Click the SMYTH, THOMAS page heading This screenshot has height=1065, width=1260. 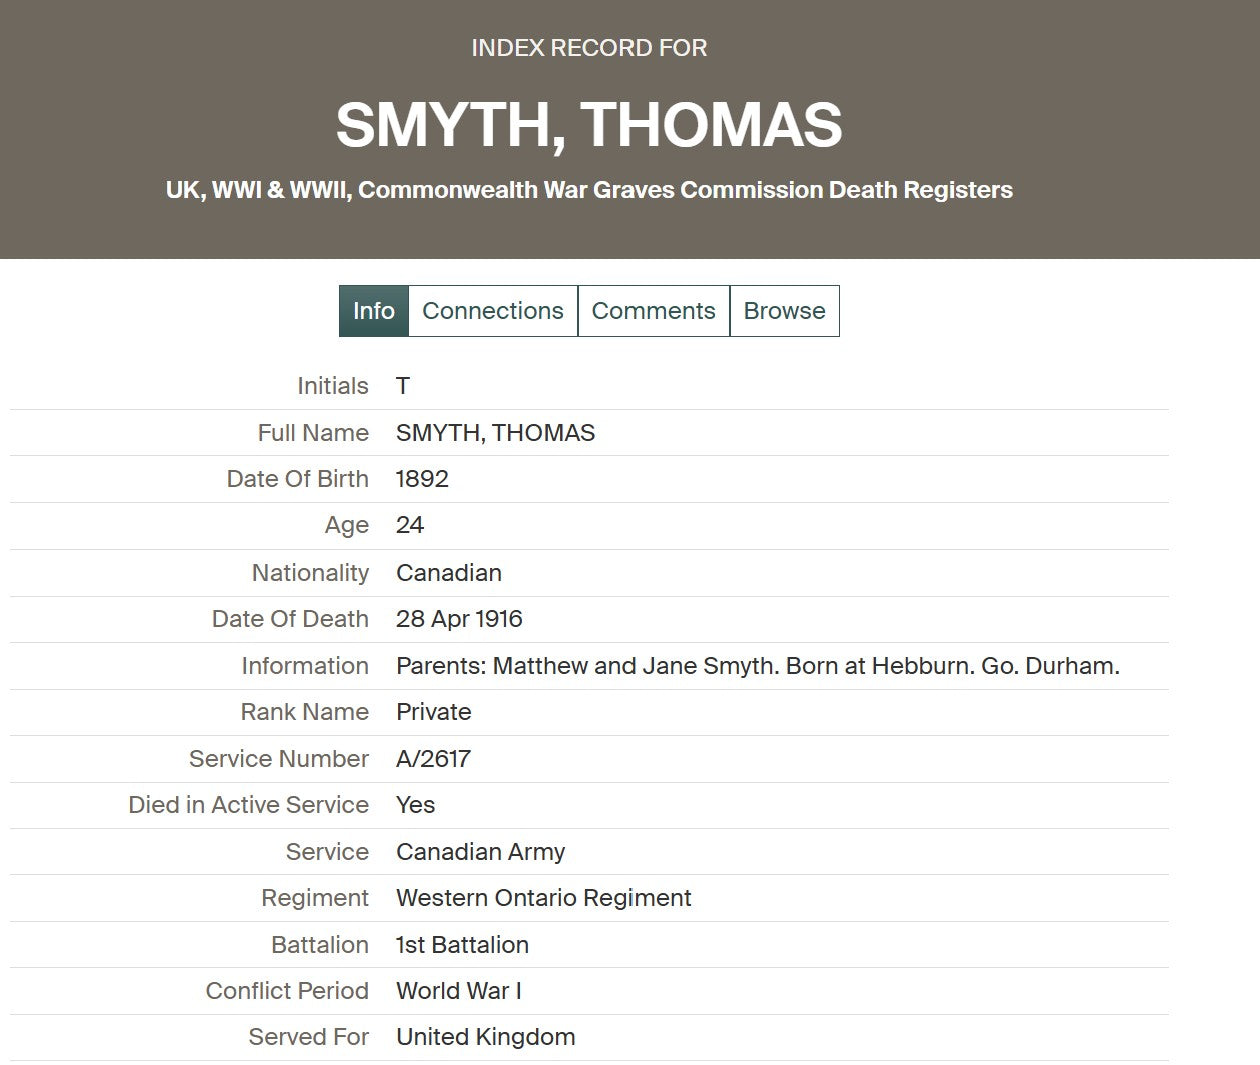[589, 125]
